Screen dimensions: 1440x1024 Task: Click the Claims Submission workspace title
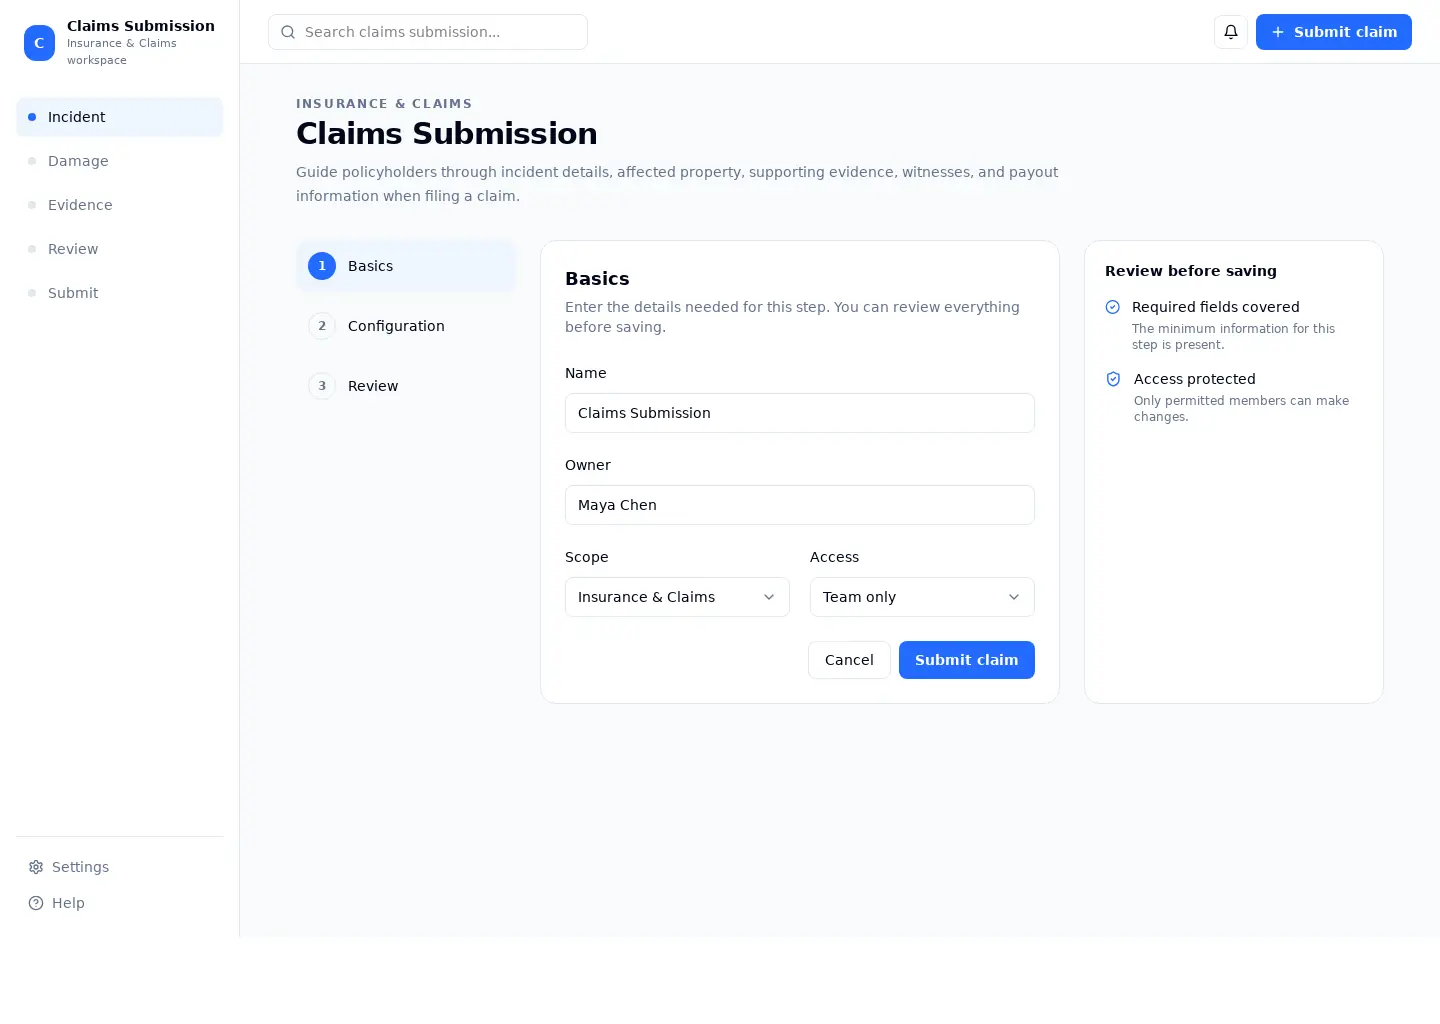pyautogui.click(x=141, y=26)
